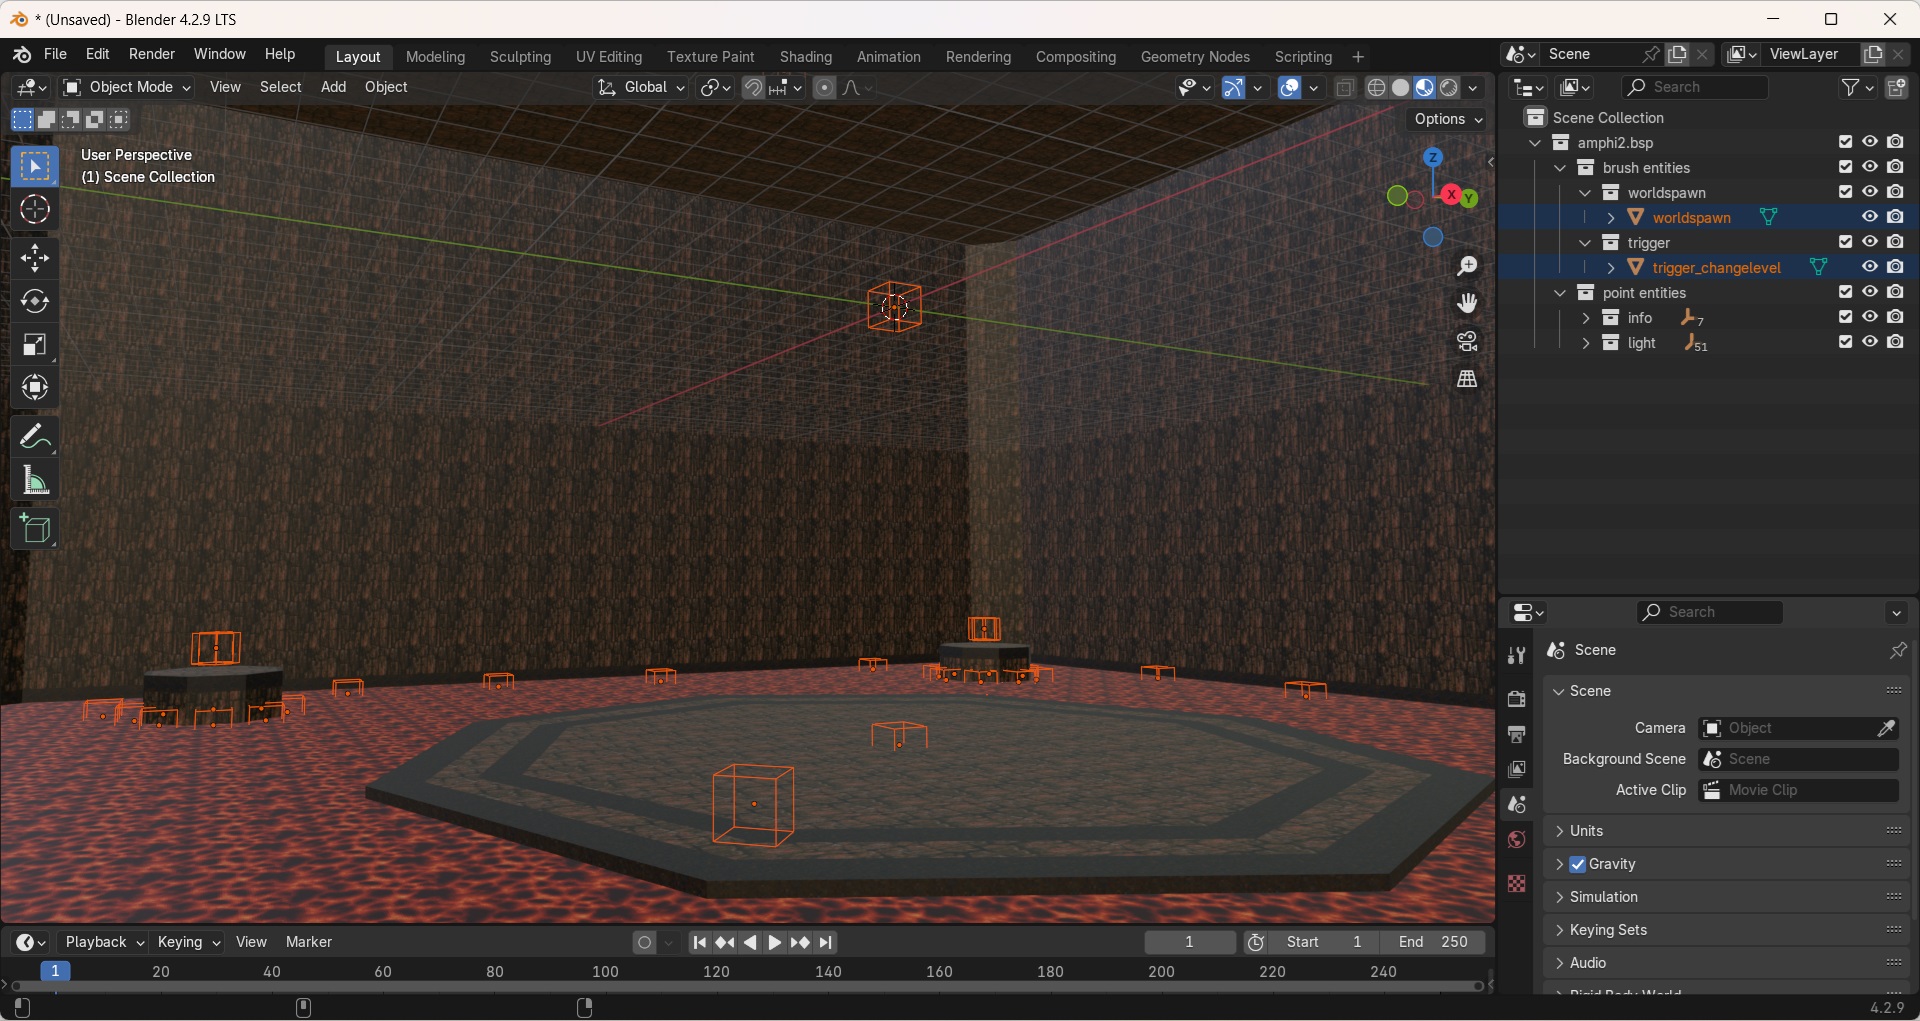The width and height of the screenshot is (1920, 1021).
Task: Switch to the Geometry Nodes workspace tab
Action: click(x=1195, y=57)
